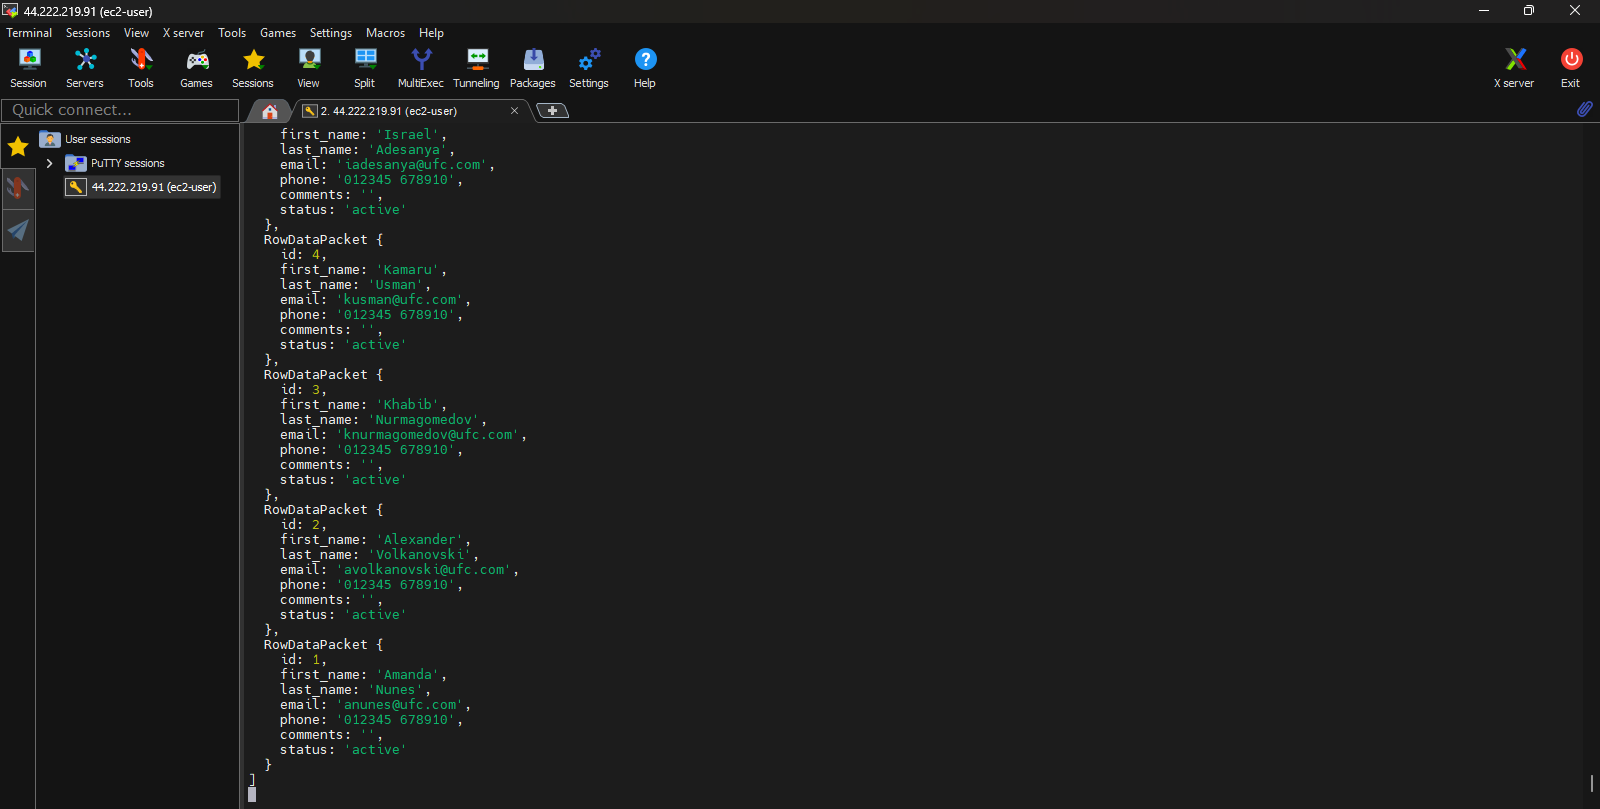Click the Quick connect input field
The image size is (1600, 809).
click(x=120, y=110)
